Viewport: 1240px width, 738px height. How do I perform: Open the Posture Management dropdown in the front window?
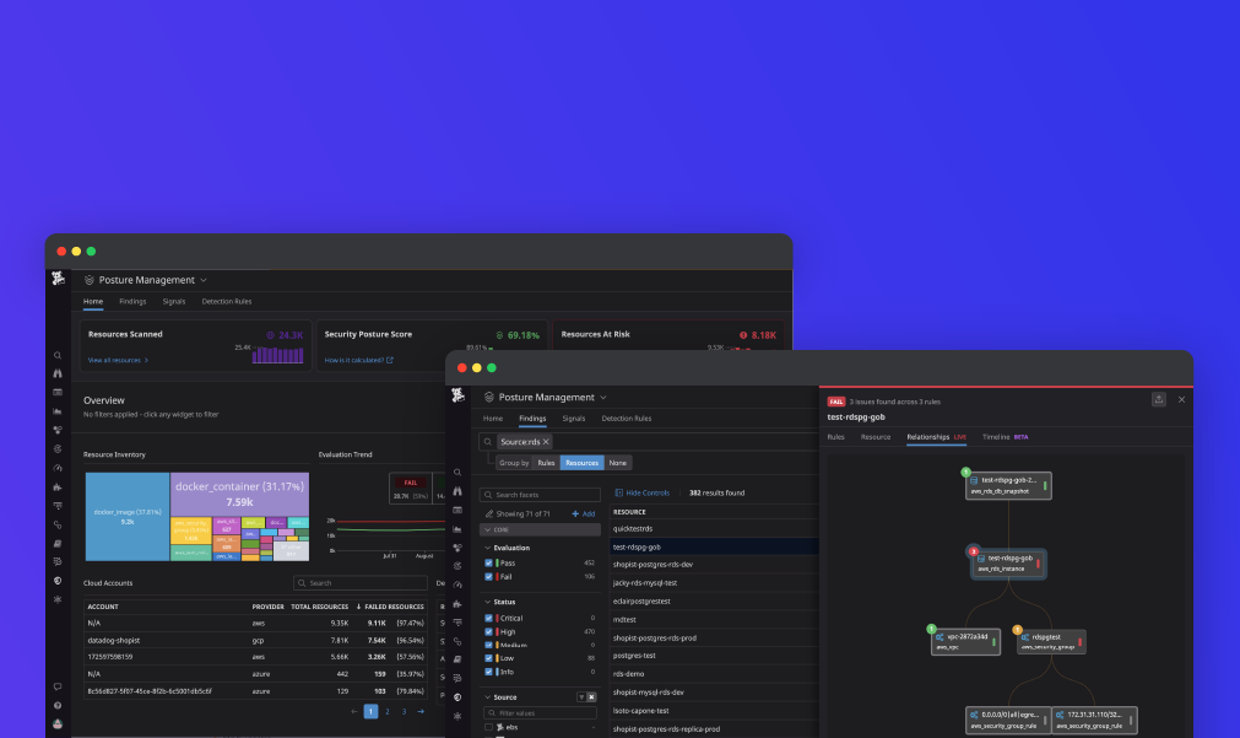[x=603, y=398]
